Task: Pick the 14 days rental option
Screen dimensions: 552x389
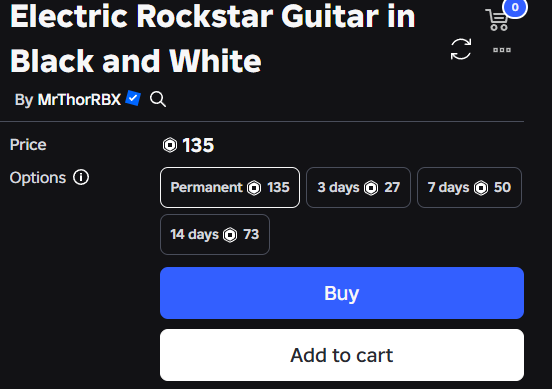Action: point(215,234)
